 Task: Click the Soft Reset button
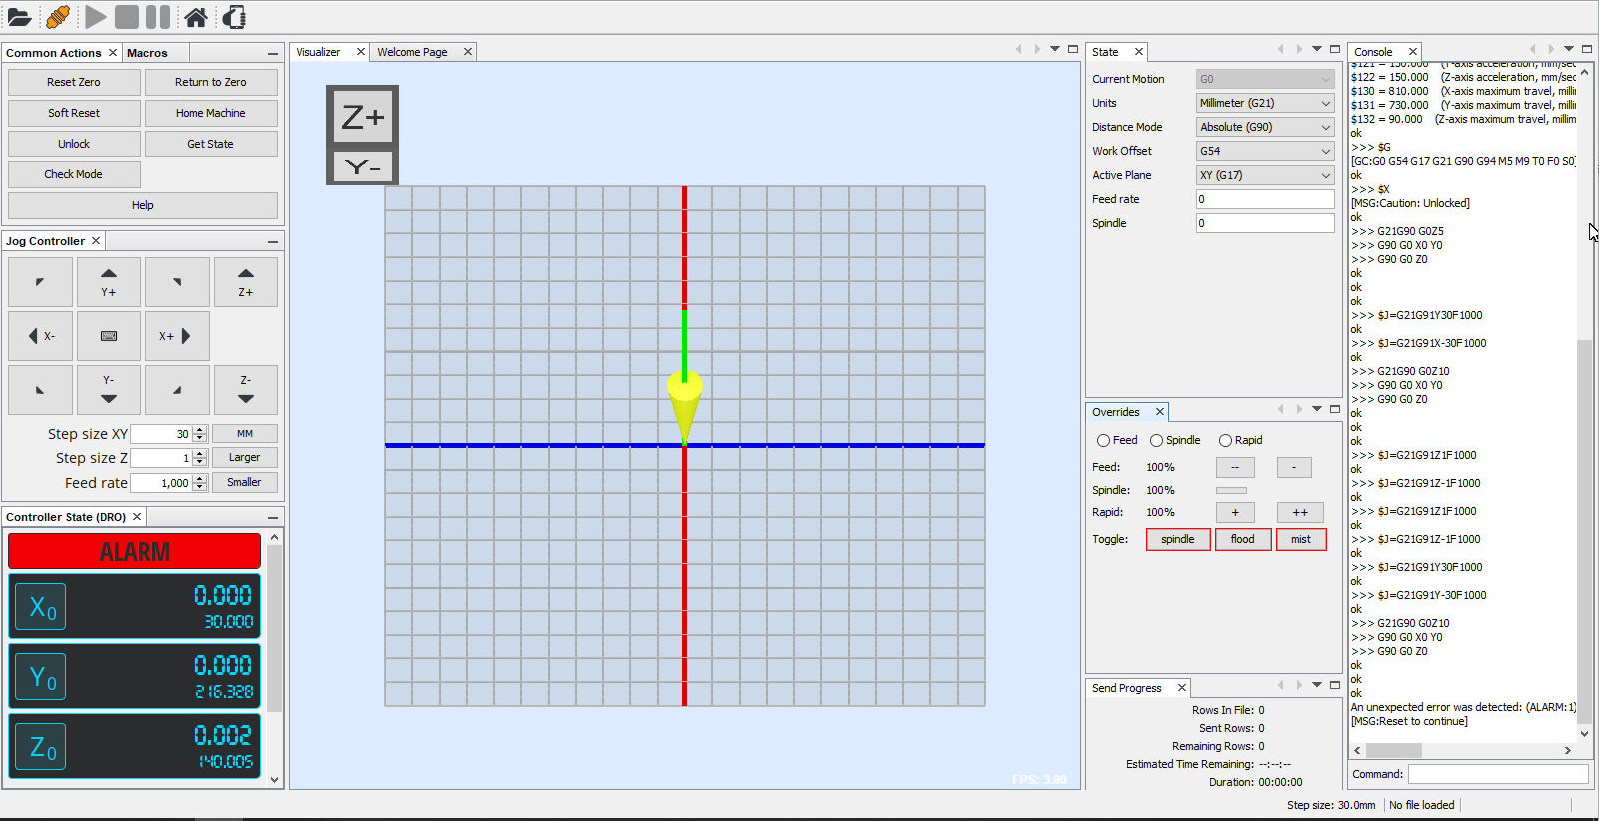[74, 113]
